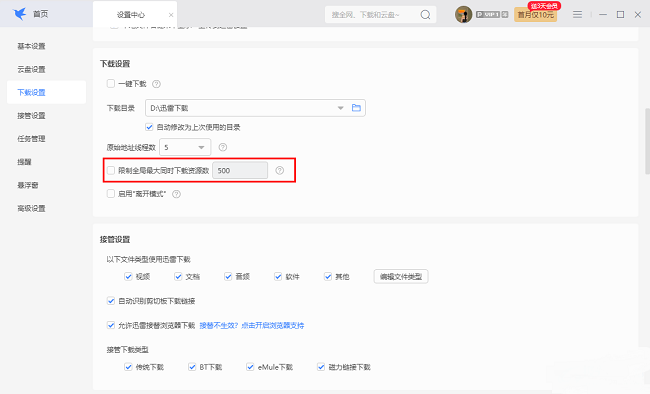Open 提醒 in sidebar
This screenshot has width=650, height=394.
click(24, 162)
